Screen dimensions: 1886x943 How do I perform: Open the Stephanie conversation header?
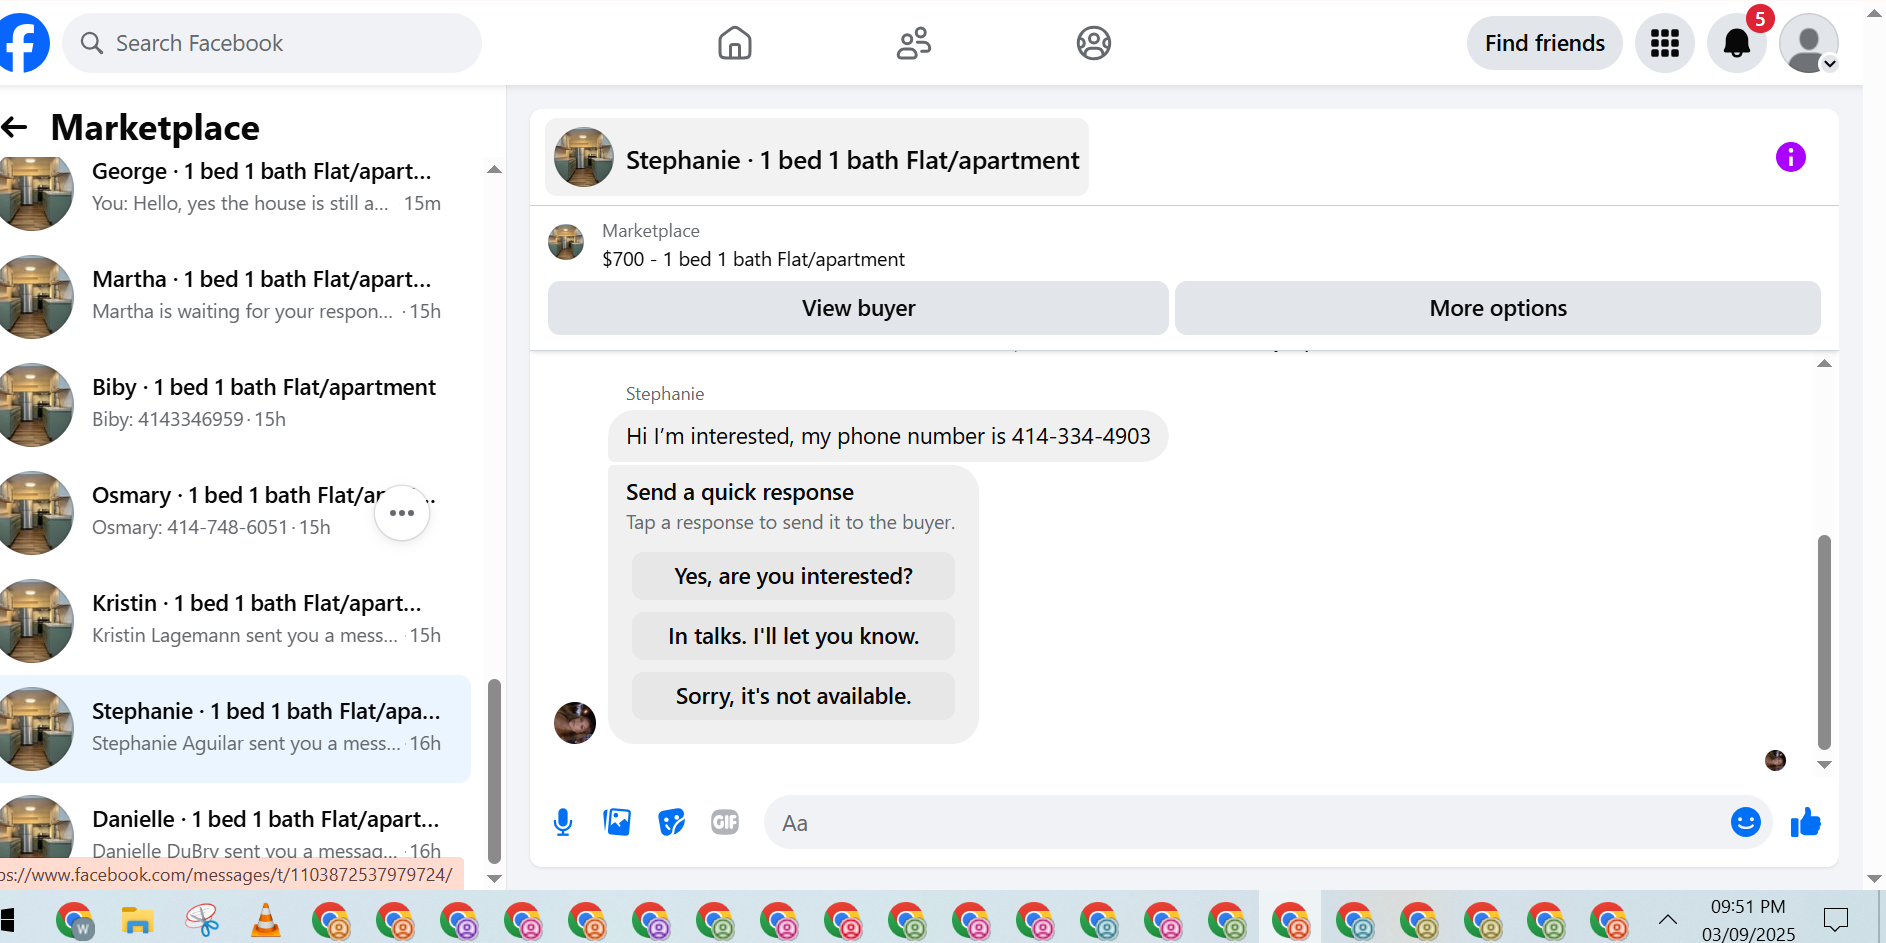point(817,157)
